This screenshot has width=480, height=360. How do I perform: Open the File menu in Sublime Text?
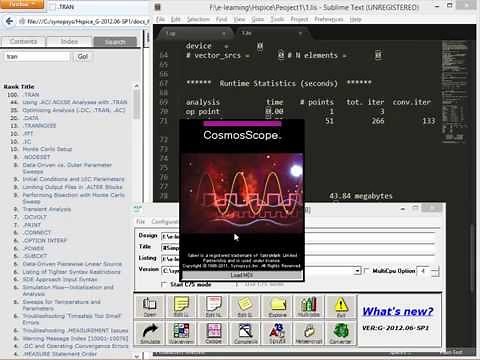[161, 20]
